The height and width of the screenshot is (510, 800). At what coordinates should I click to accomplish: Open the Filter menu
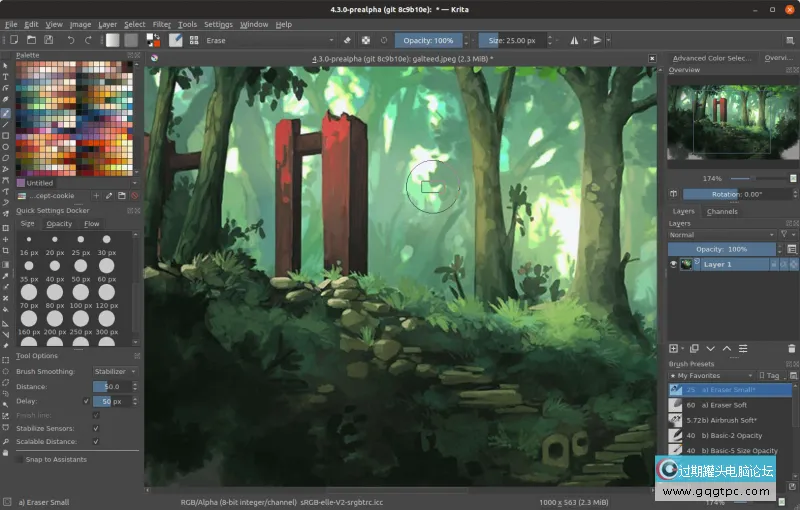[161, 24]
